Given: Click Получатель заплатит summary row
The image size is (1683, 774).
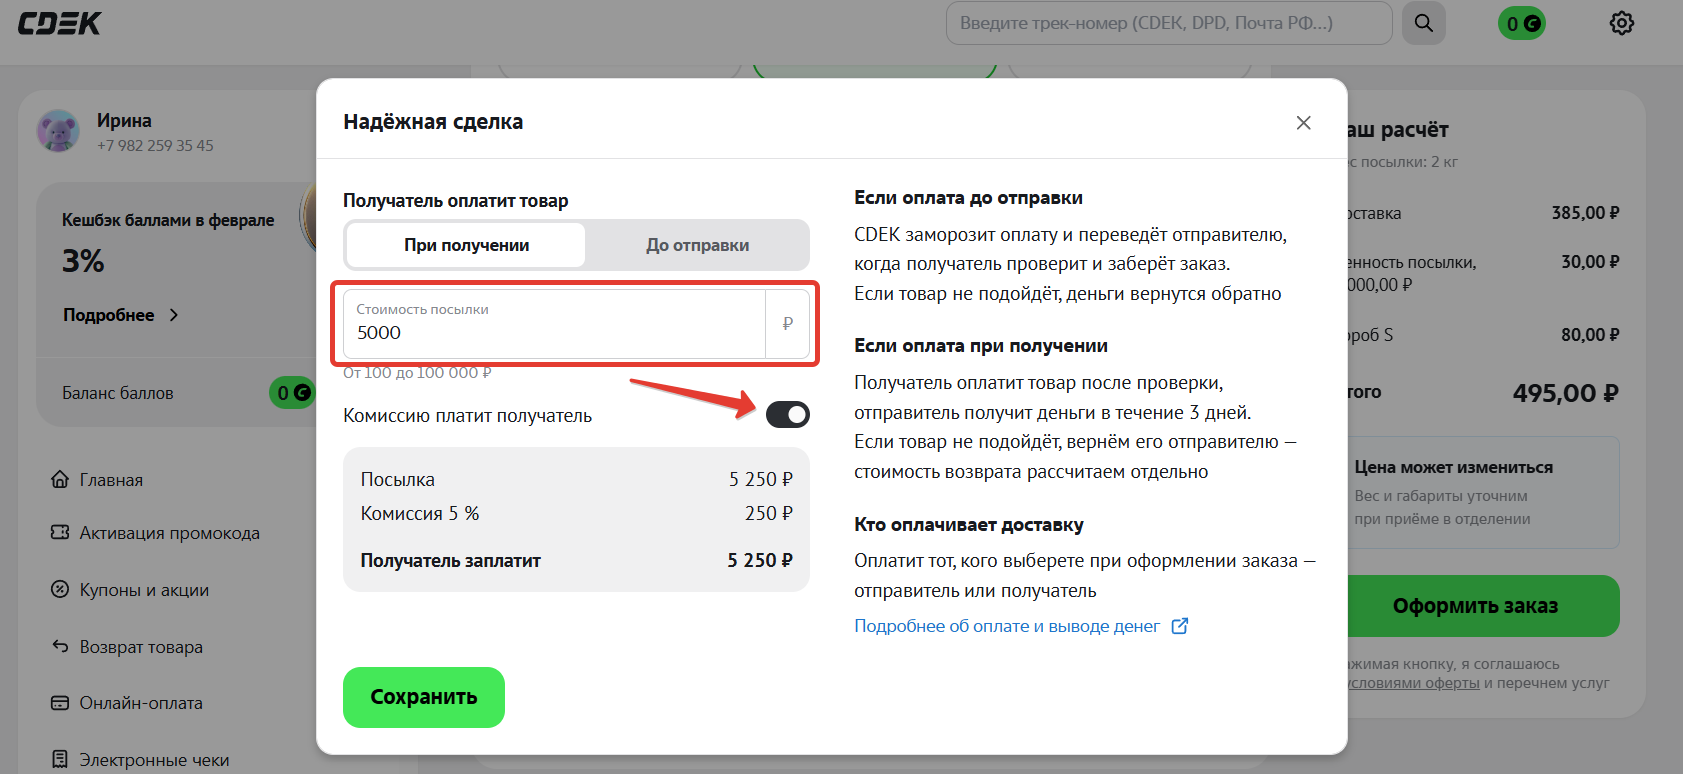Looking at the screenshot, I should (576, 561).
